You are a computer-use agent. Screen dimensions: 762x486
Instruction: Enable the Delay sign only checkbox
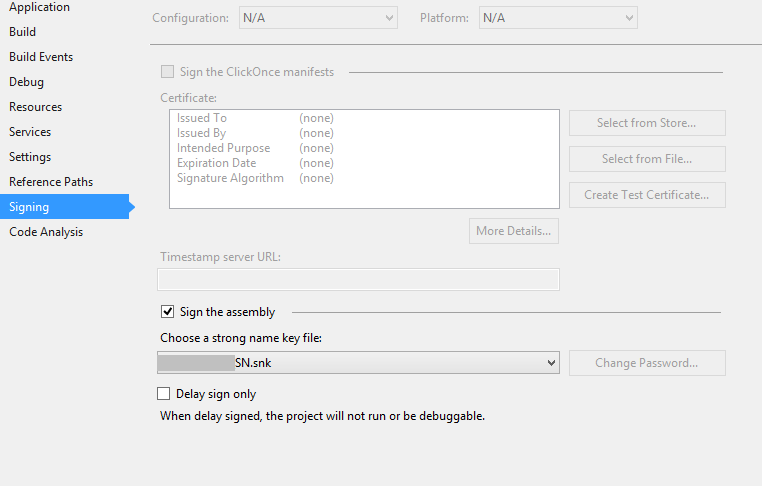pyautogui.click(x=164, y=393)
